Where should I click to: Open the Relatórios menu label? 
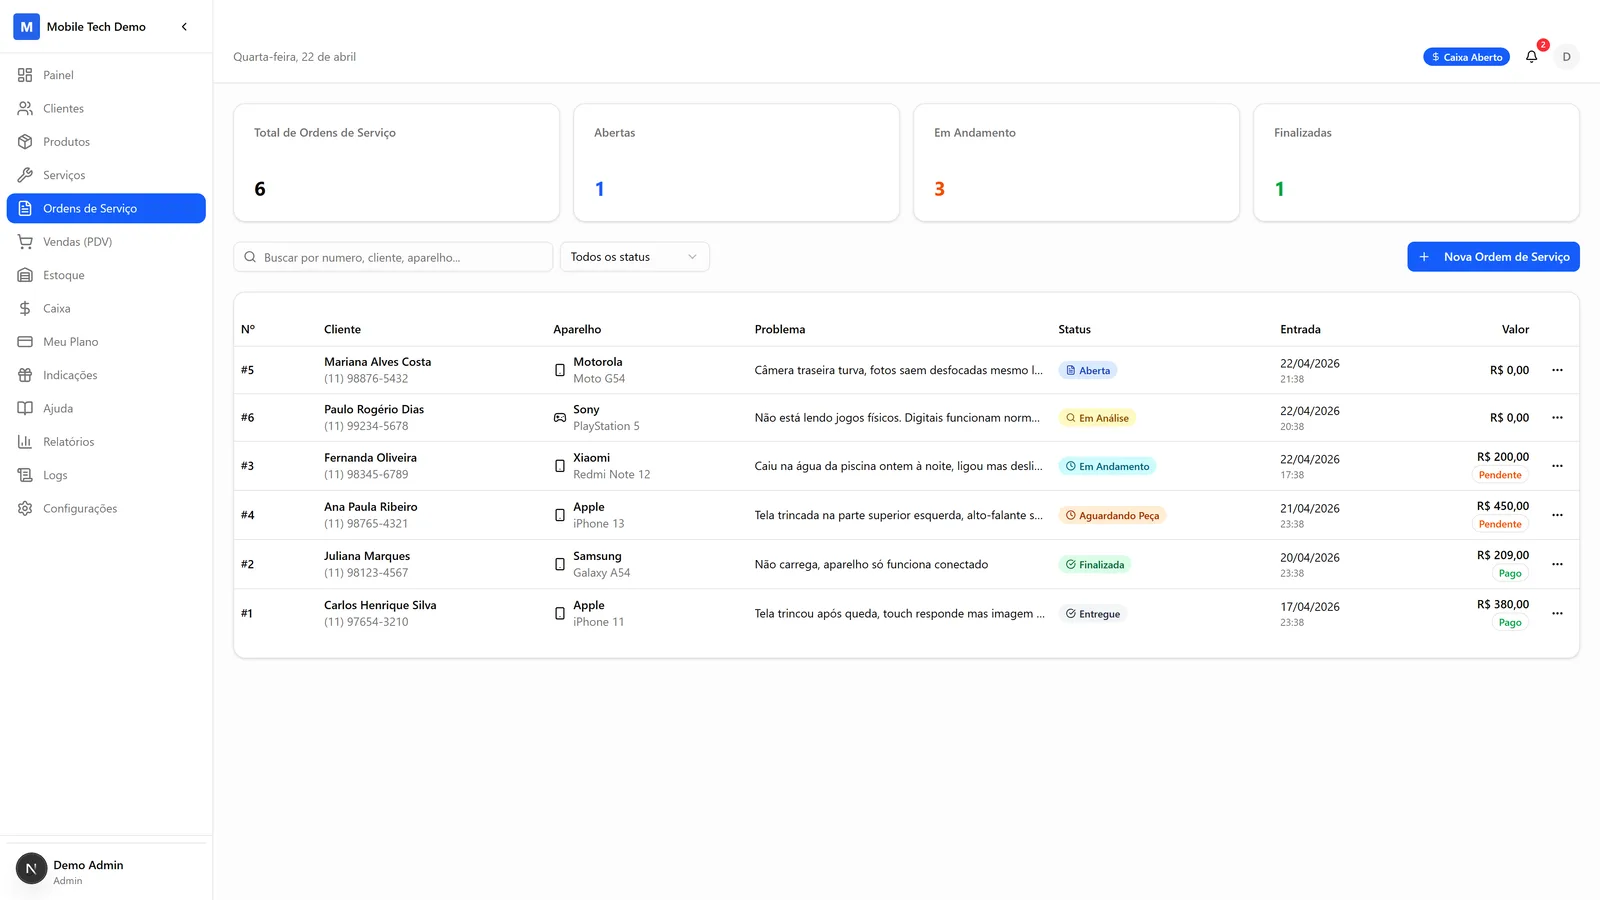[x=69, y=442]
